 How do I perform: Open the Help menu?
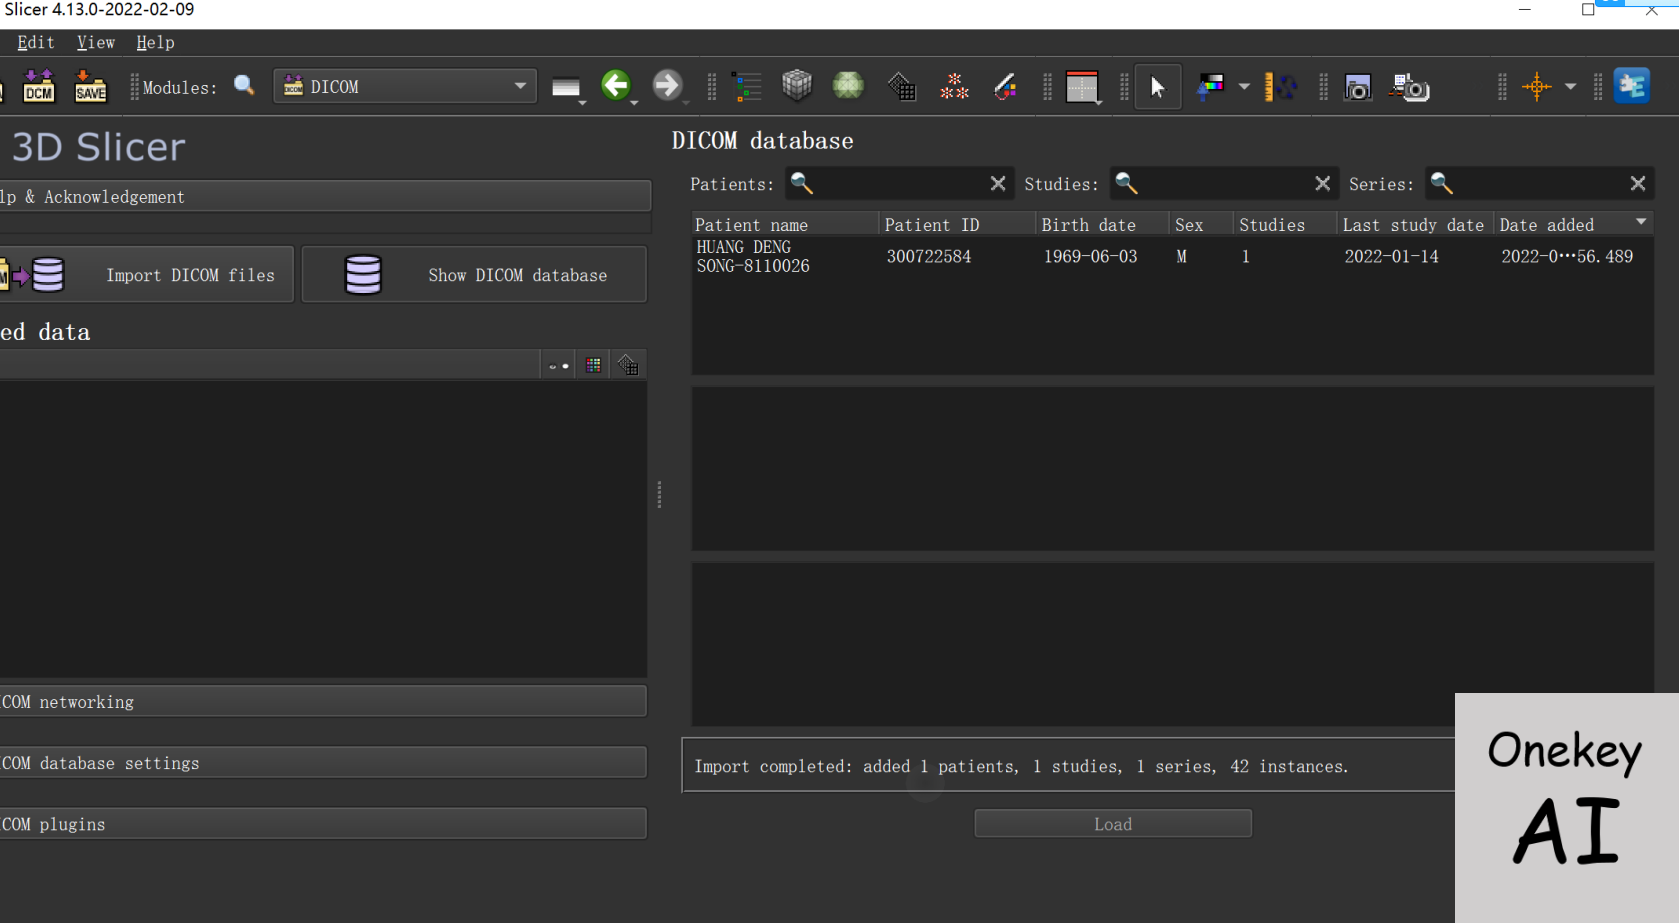click(155, 42)
